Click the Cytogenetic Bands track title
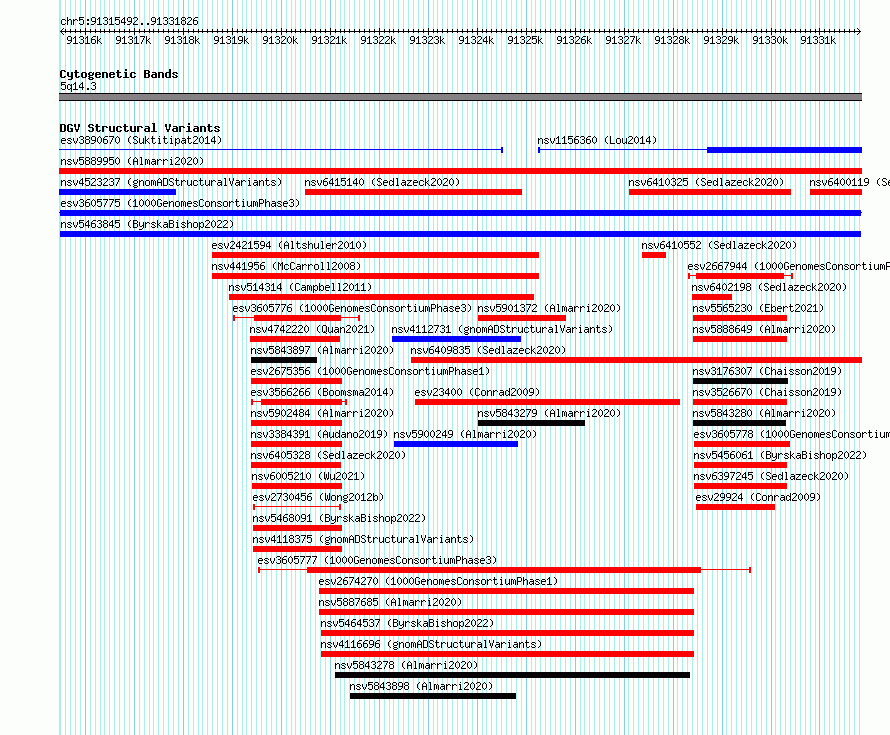This screenshot has width=890, height=735. tap(119, 74)
